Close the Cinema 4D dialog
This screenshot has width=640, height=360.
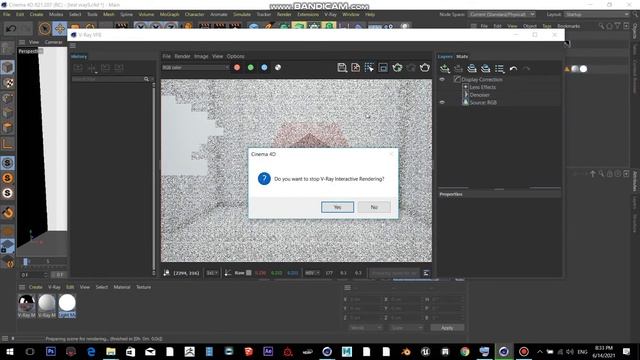(391, 154)
